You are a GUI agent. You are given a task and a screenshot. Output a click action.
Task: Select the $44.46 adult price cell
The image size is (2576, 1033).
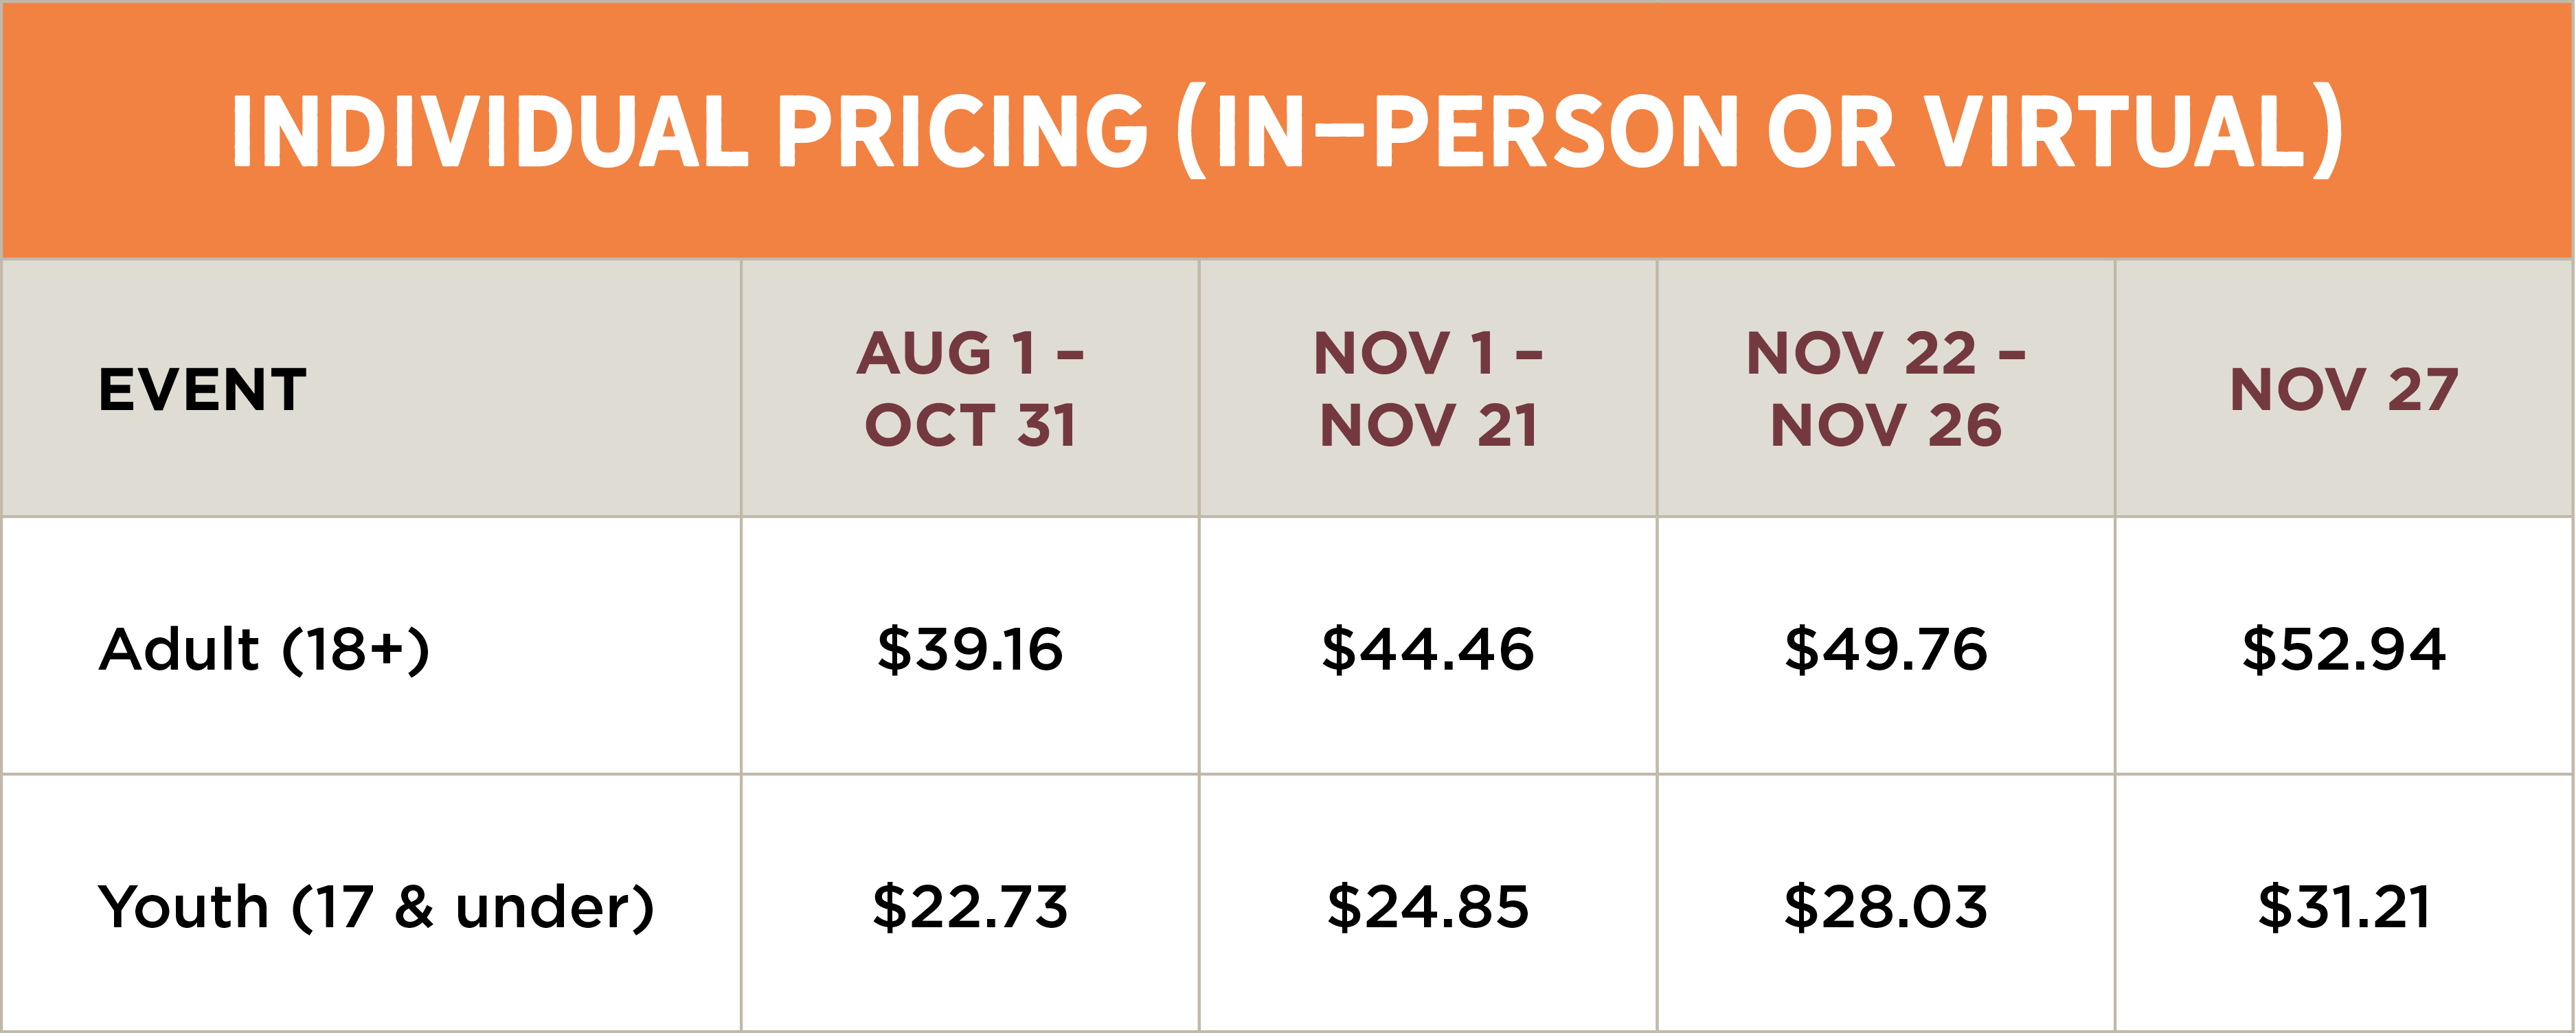pos(1428,649)
